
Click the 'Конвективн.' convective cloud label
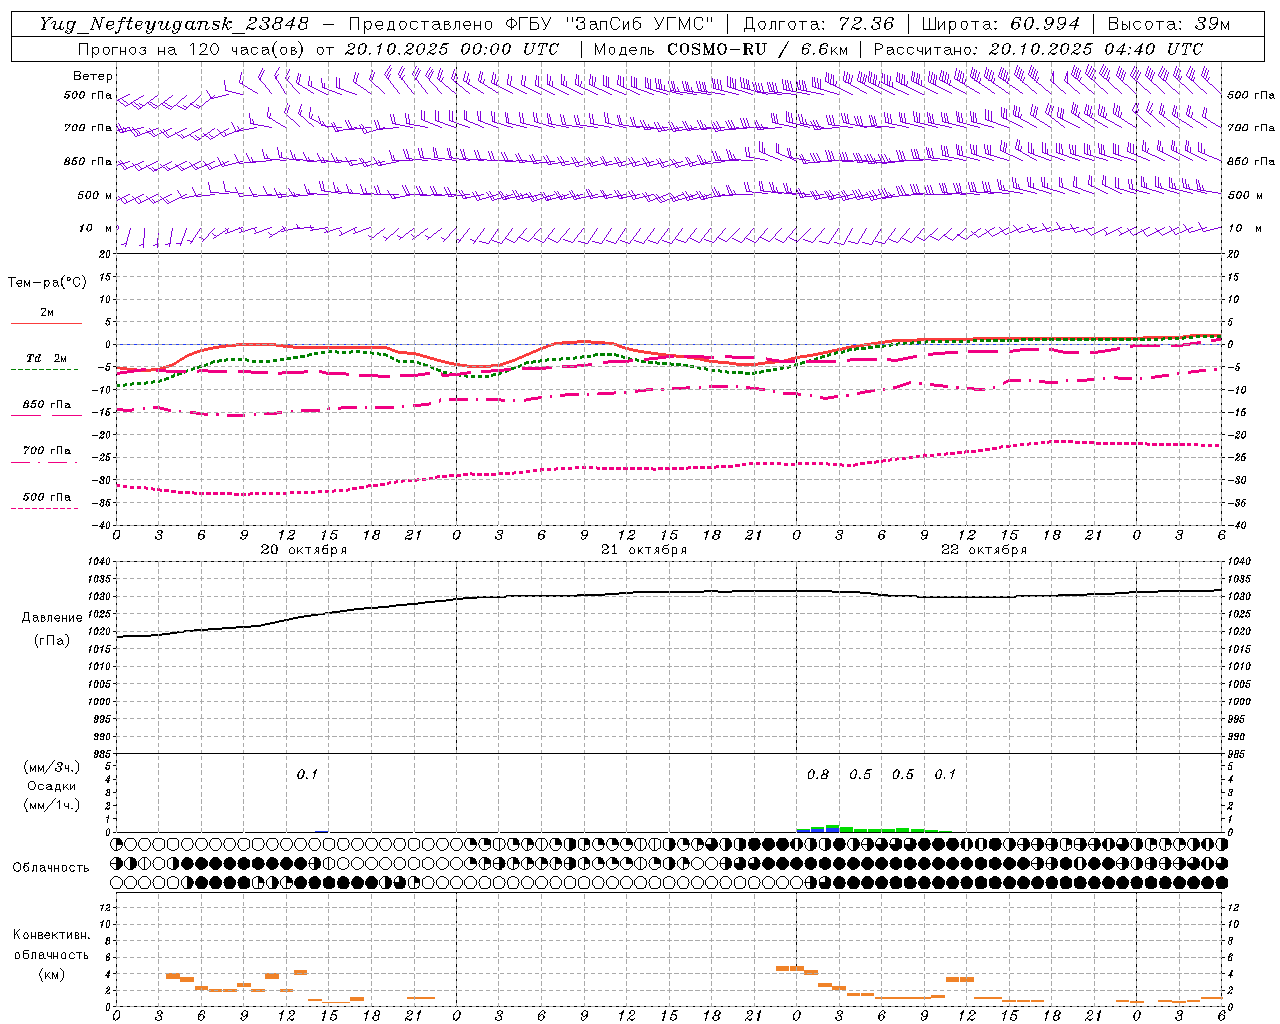pos(52,935)
